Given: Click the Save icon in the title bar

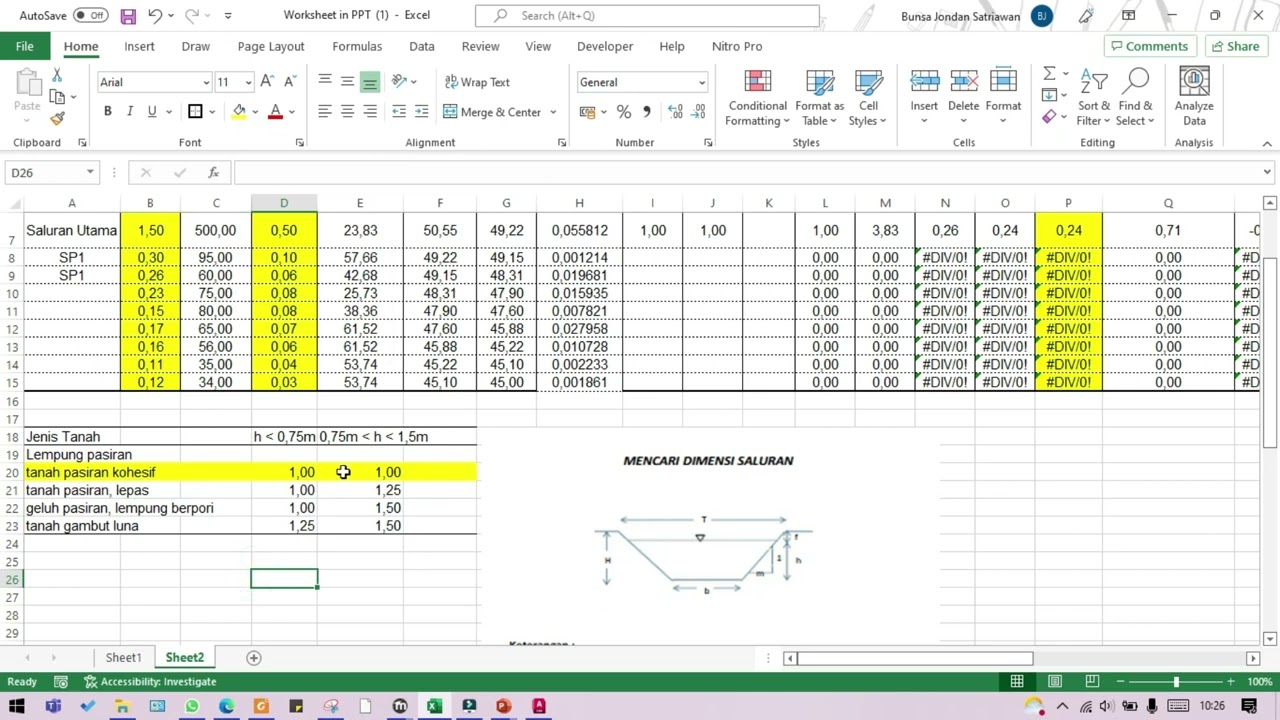Looking at the screenshot, I should [128, 16].
